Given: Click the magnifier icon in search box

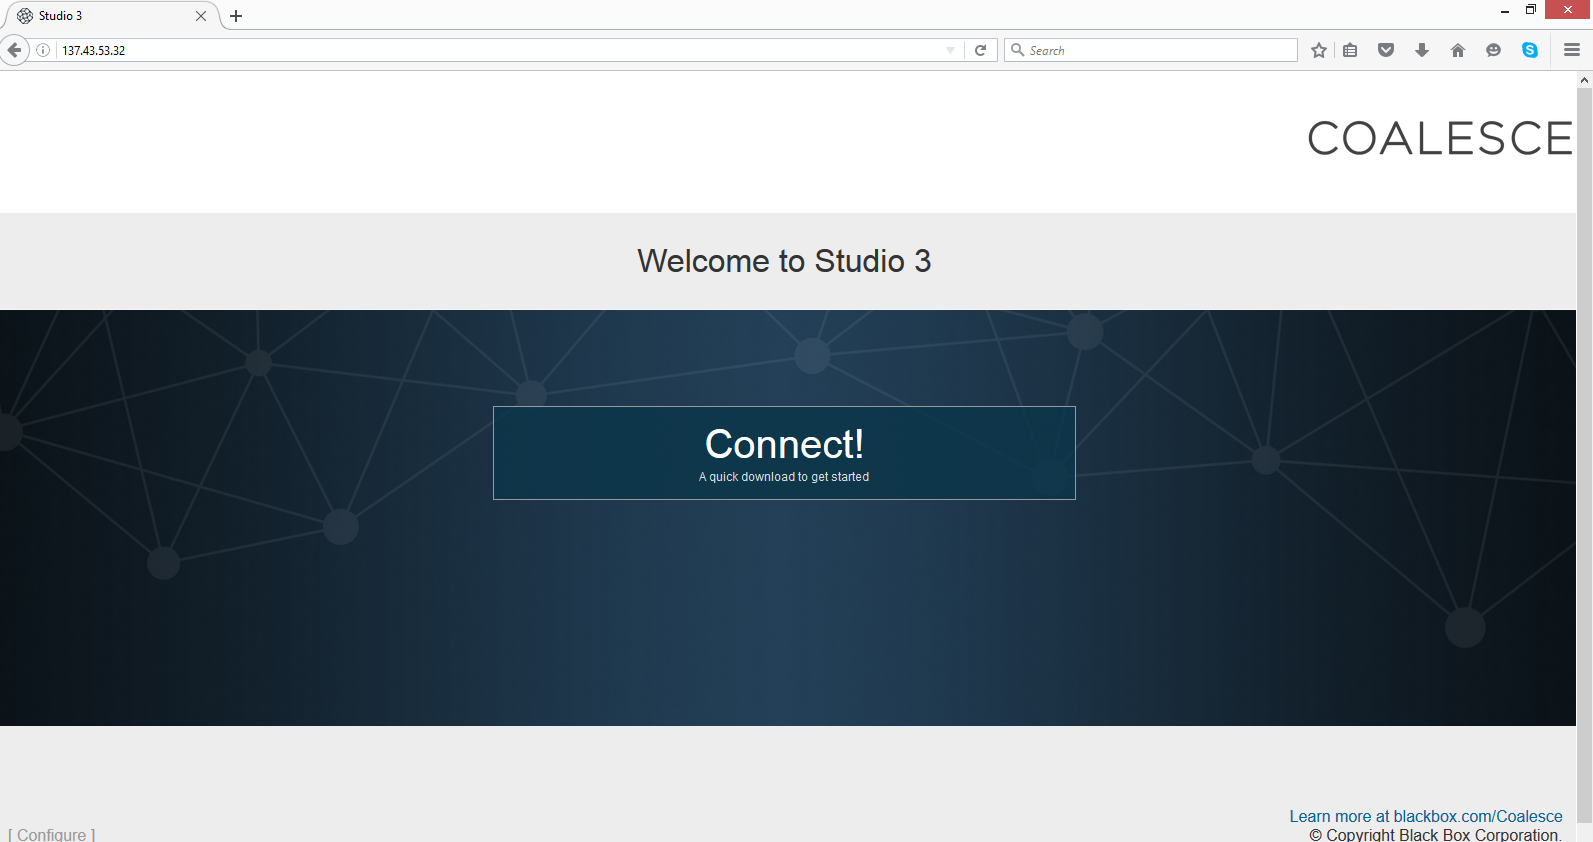Looking at the screenshot, I should [x=1018, y=50].
